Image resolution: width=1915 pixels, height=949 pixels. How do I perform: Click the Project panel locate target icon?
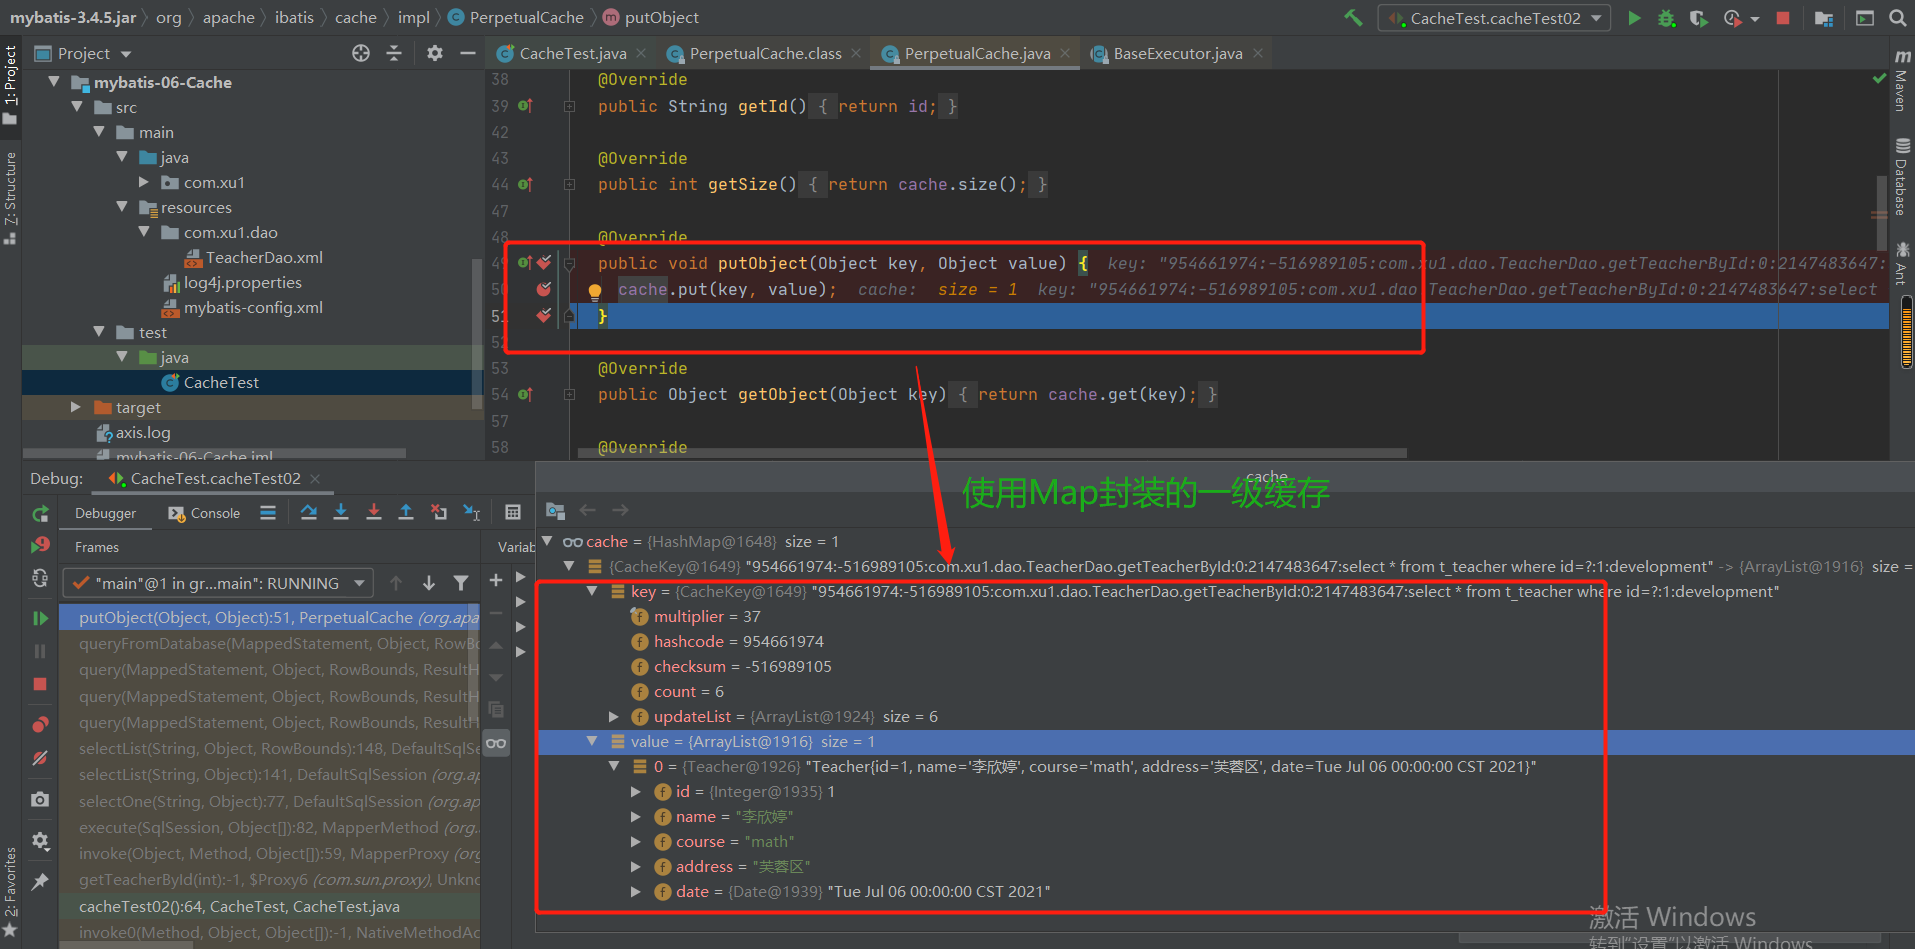click(x=361, y=53)
